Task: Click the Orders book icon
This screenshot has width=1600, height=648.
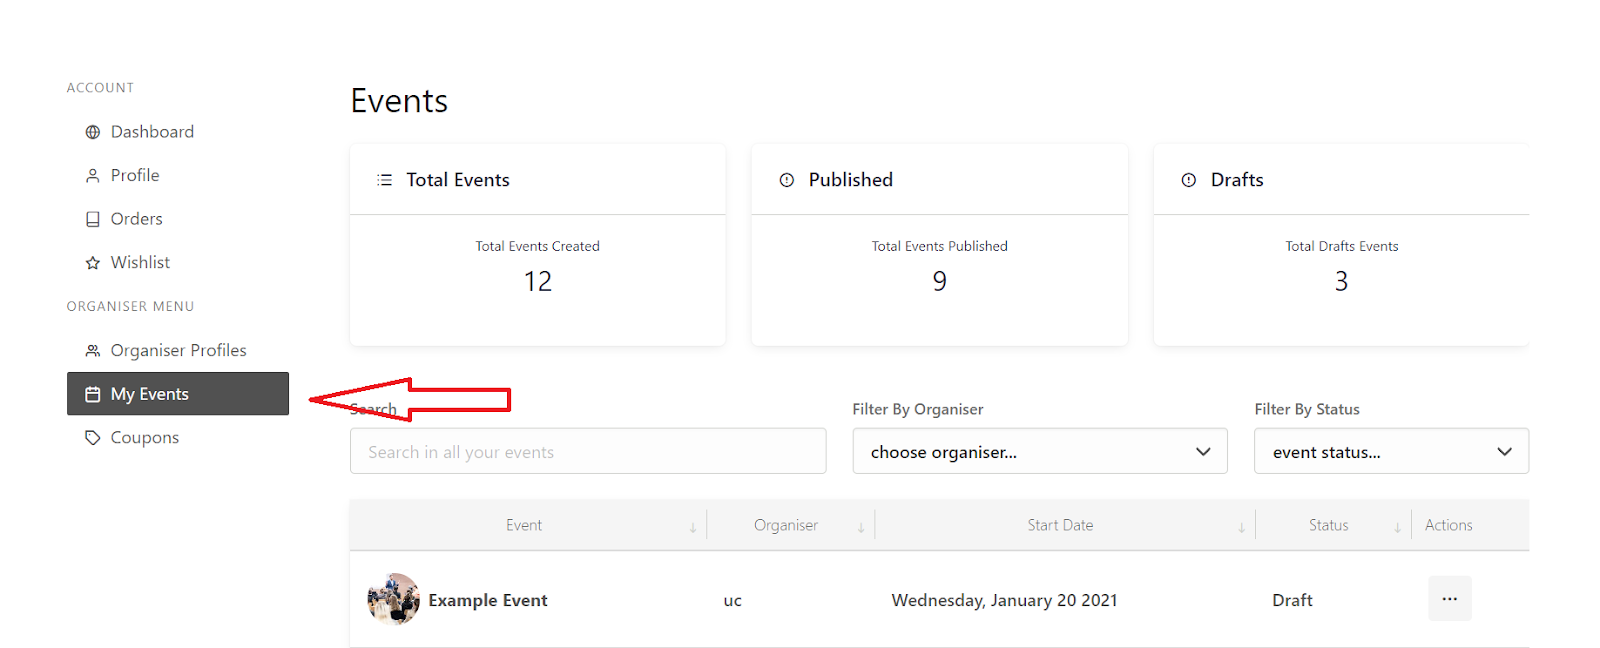Action: (x=93, y=219)
